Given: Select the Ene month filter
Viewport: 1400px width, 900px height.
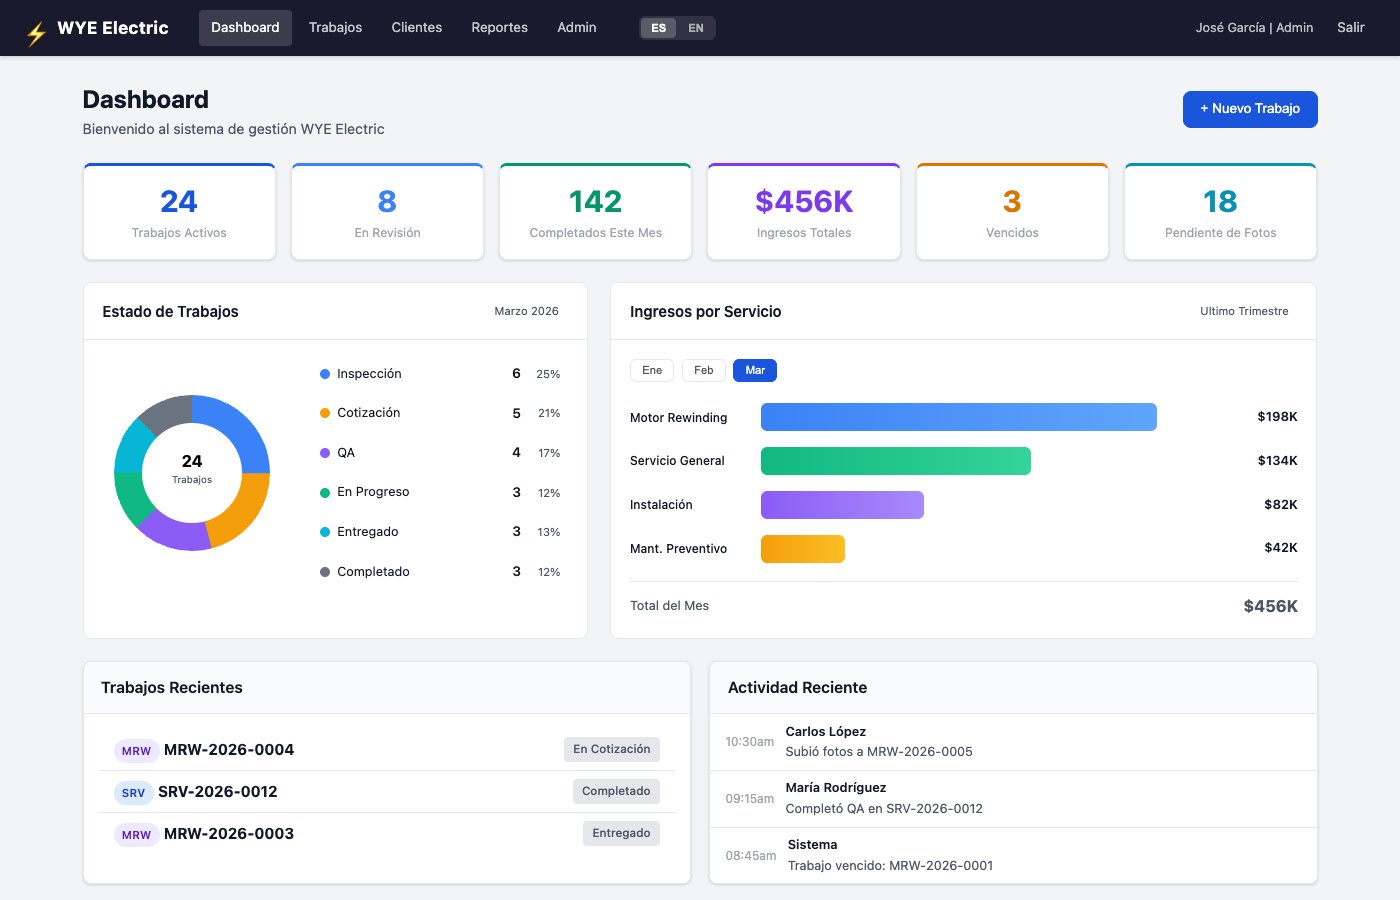Looking at the screenshot, I should coord(652,370).
